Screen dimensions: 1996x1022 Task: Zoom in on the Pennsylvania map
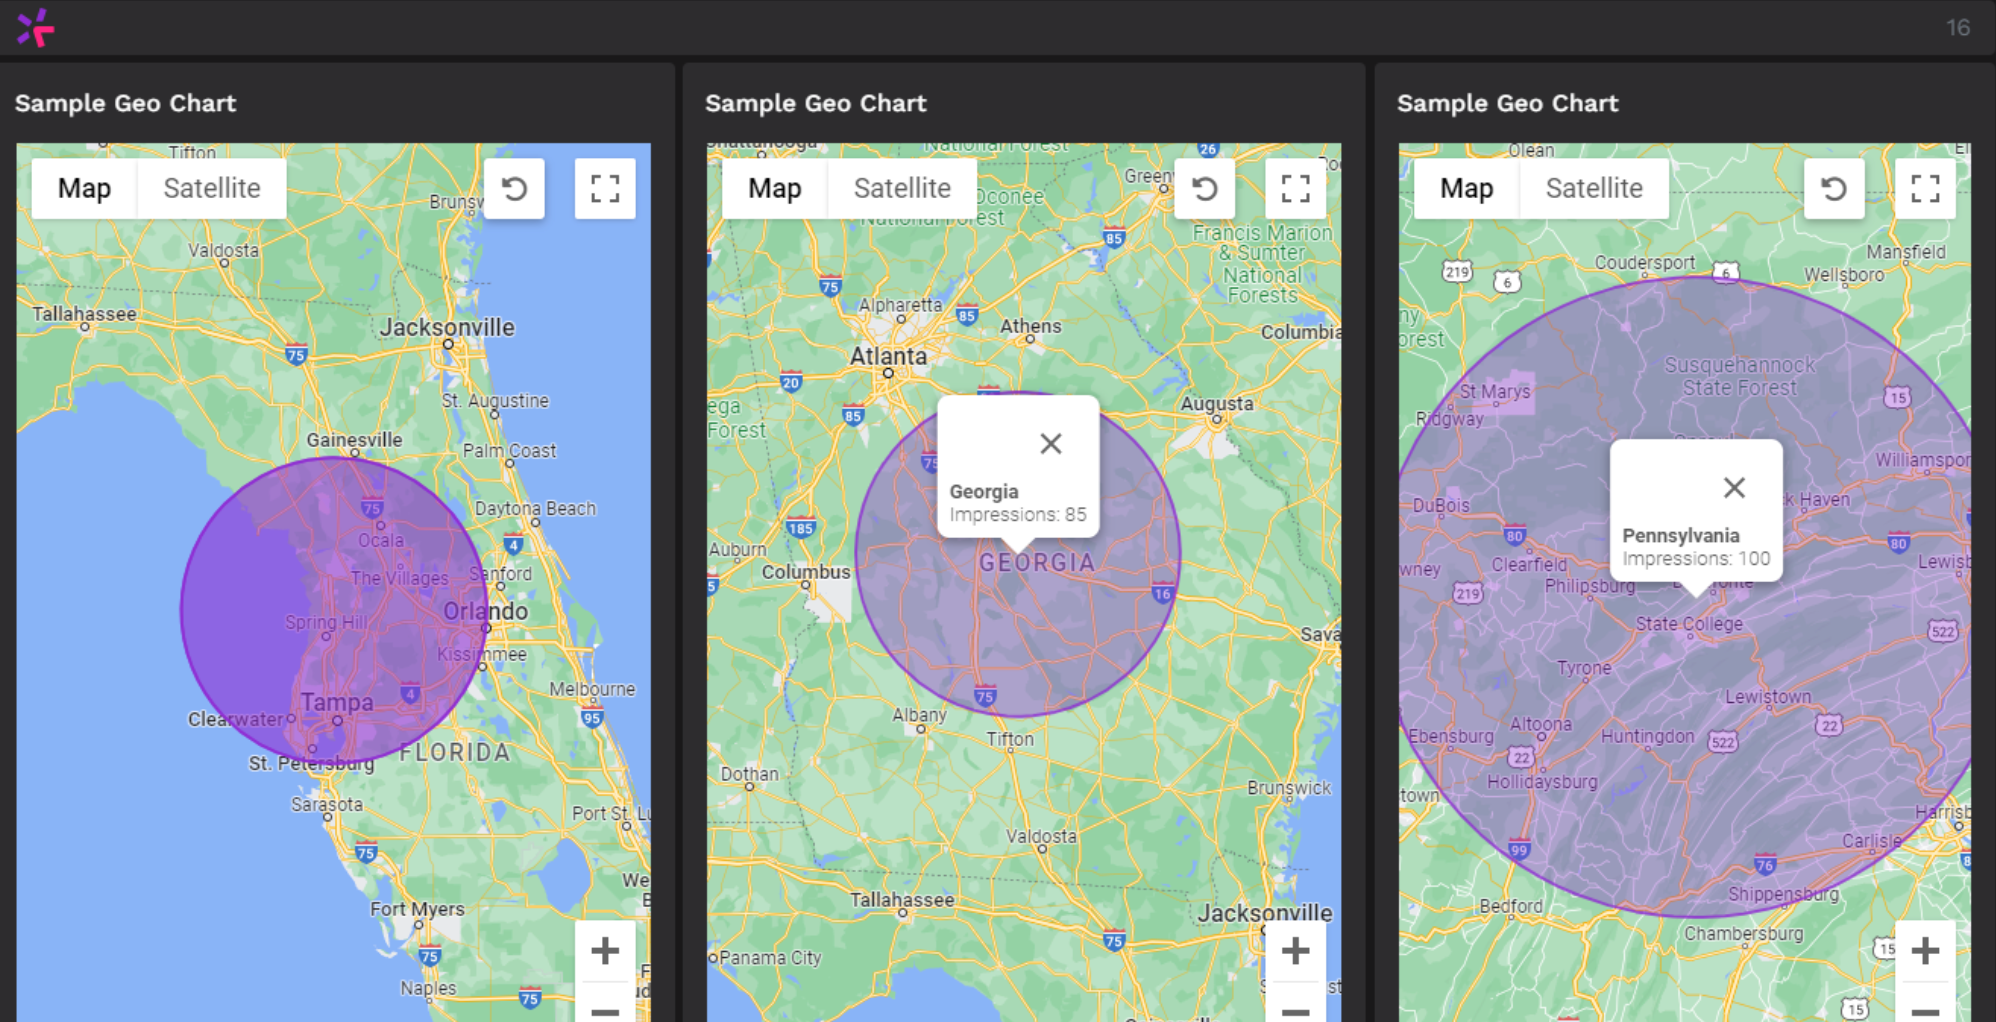pos(1925,950)
